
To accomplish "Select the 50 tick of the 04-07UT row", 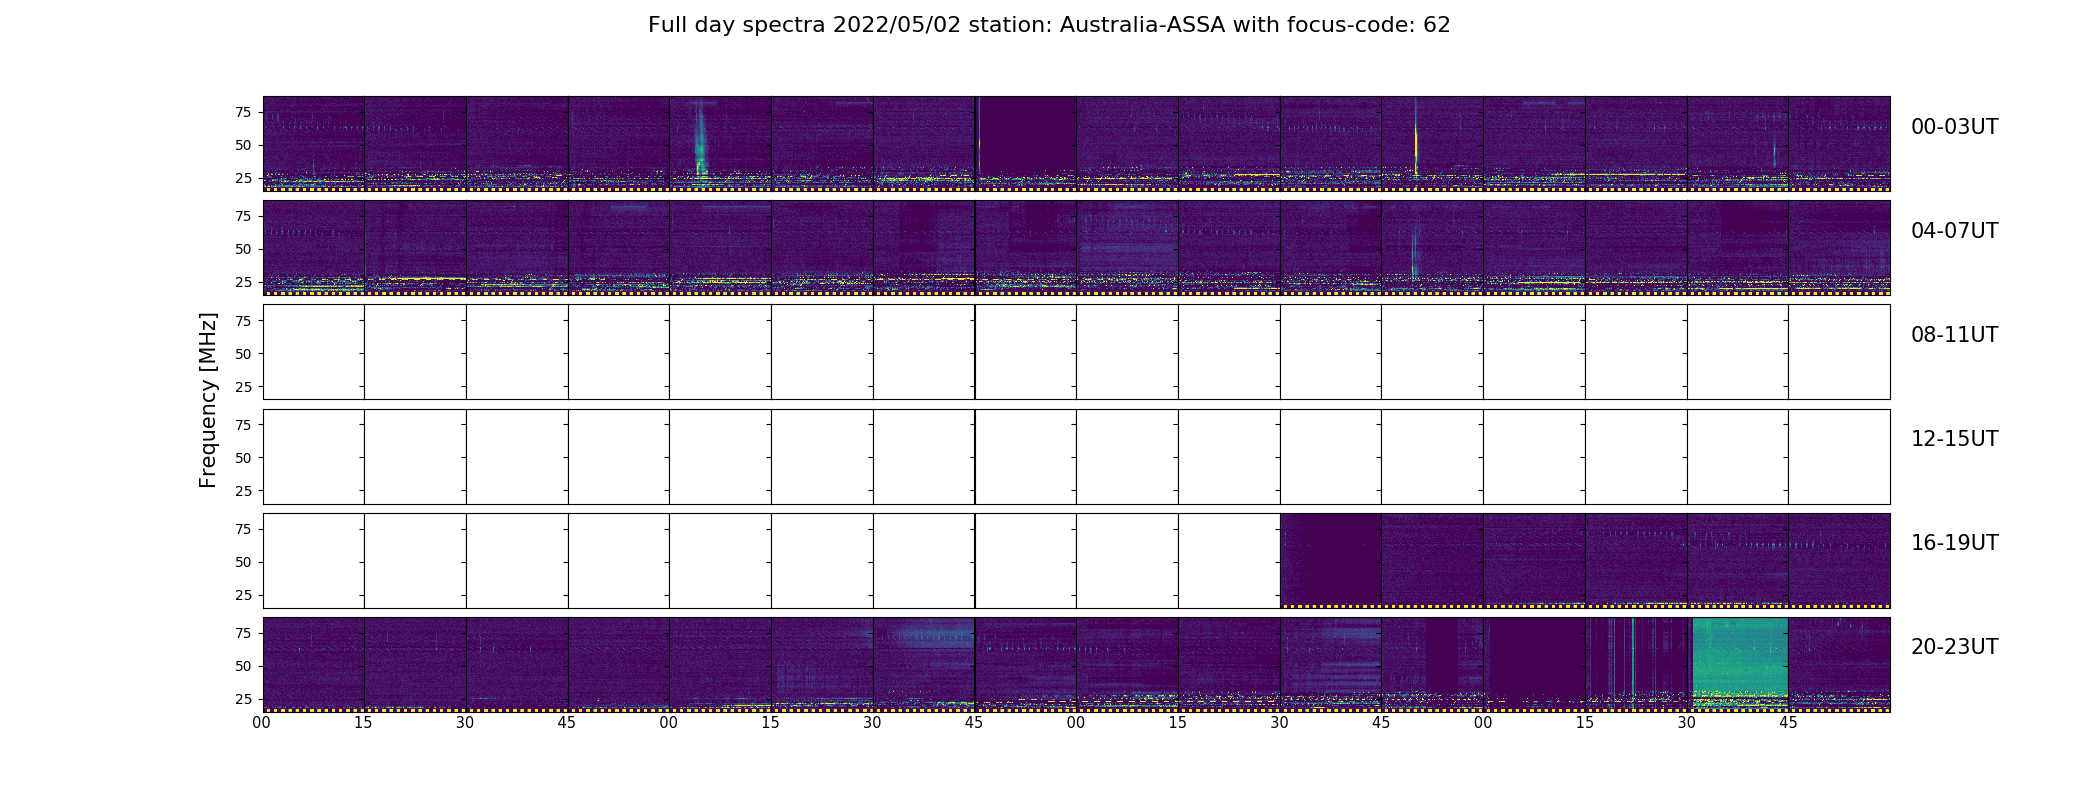I will coord(243,249).
